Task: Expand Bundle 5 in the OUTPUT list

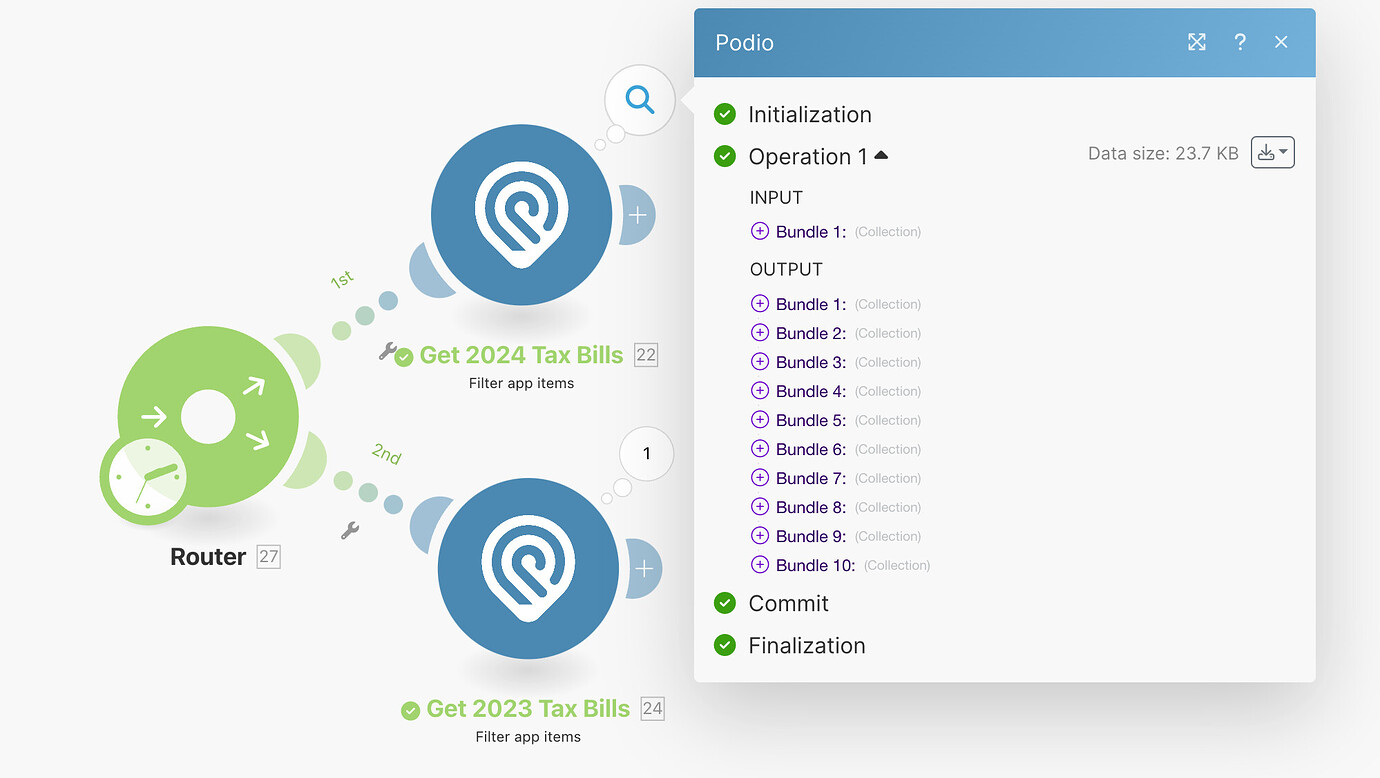Action: pyautogui.click(x=759, y=420)
